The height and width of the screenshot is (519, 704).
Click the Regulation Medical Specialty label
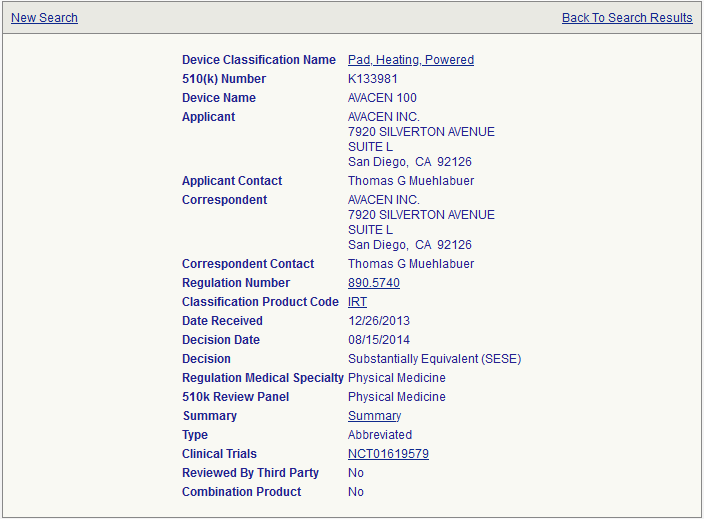[262, 378]
